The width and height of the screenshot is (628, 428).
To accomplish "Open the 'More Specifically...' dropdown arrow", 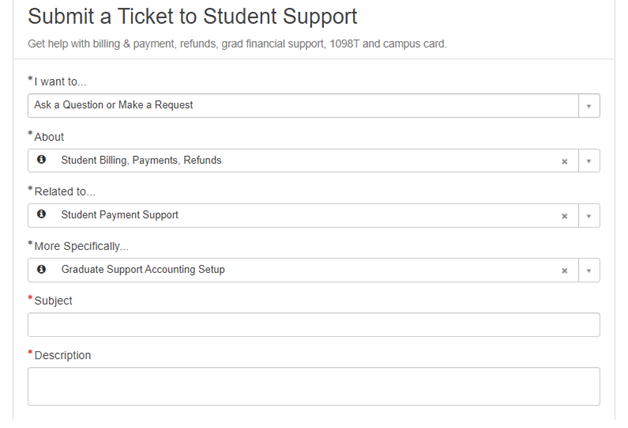I will click(589, 270).
